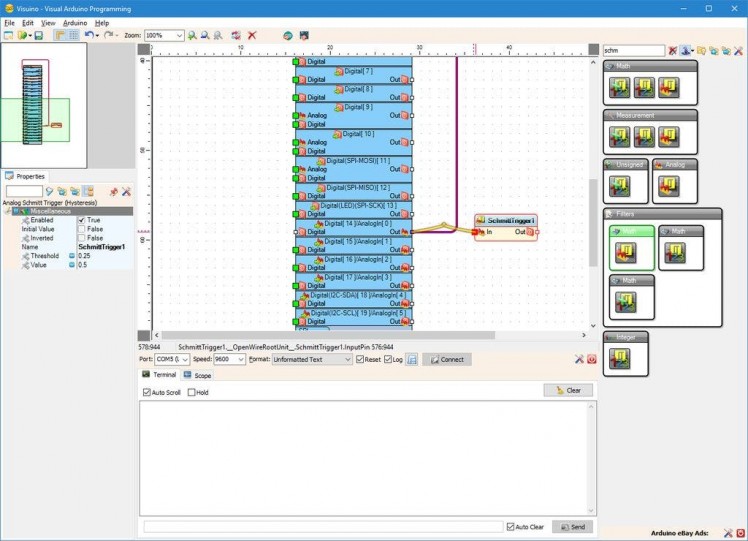Screen dimensions: 748x541
Task: Open the Arduino menu
Action: coord(74,22)
